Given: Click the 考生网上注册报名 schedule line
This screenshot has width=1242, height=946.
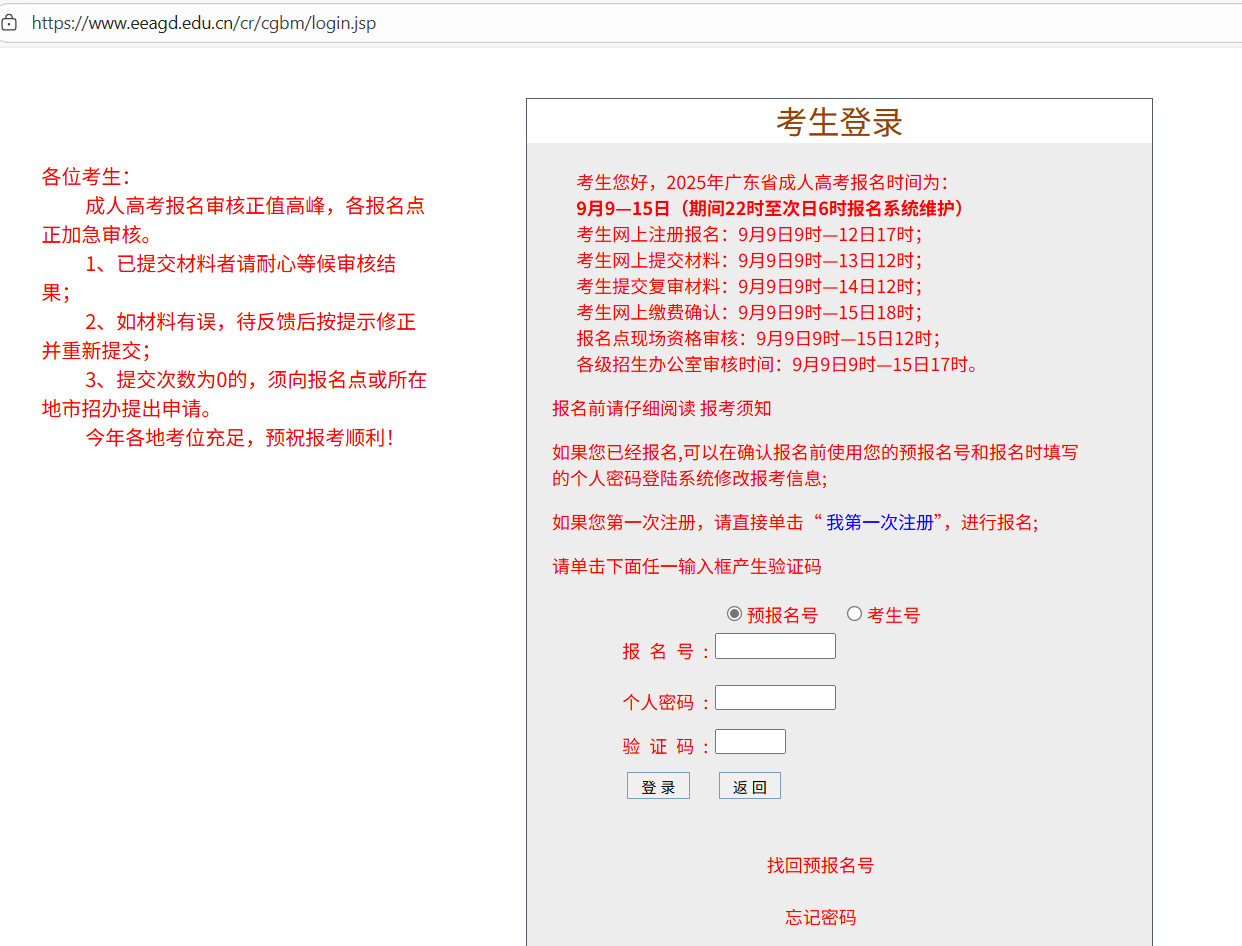Looking at the screenshot, I should tap(749, 235).
